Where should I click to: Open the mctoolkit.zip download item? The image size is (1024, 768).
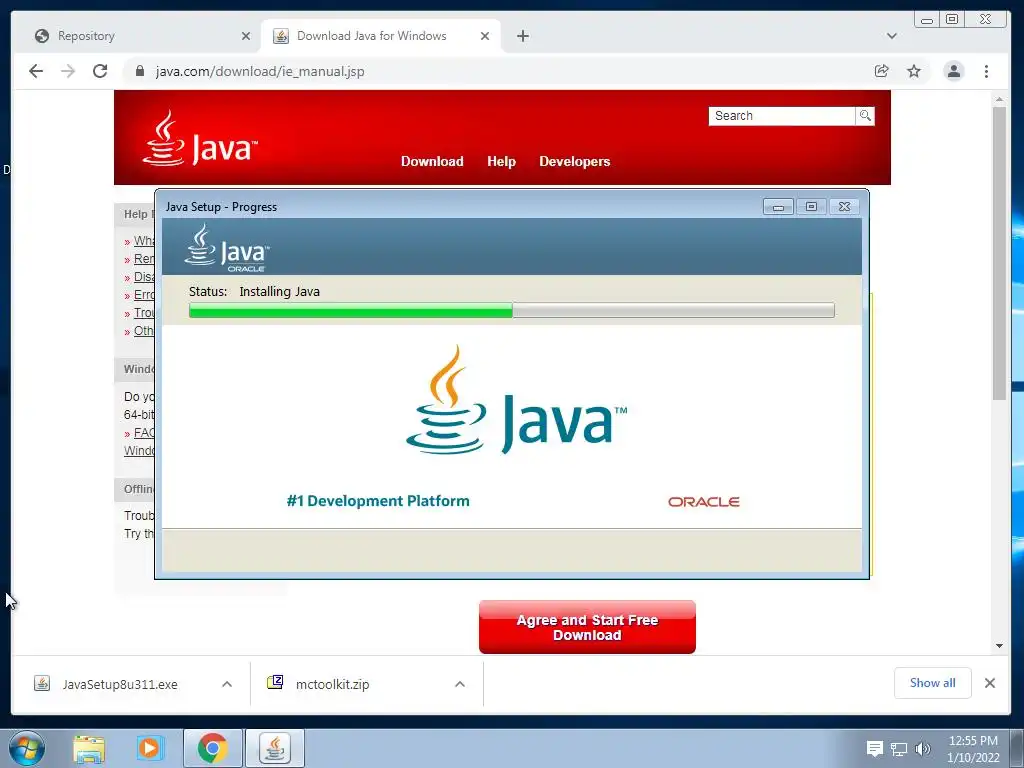(x=327, y=684)
